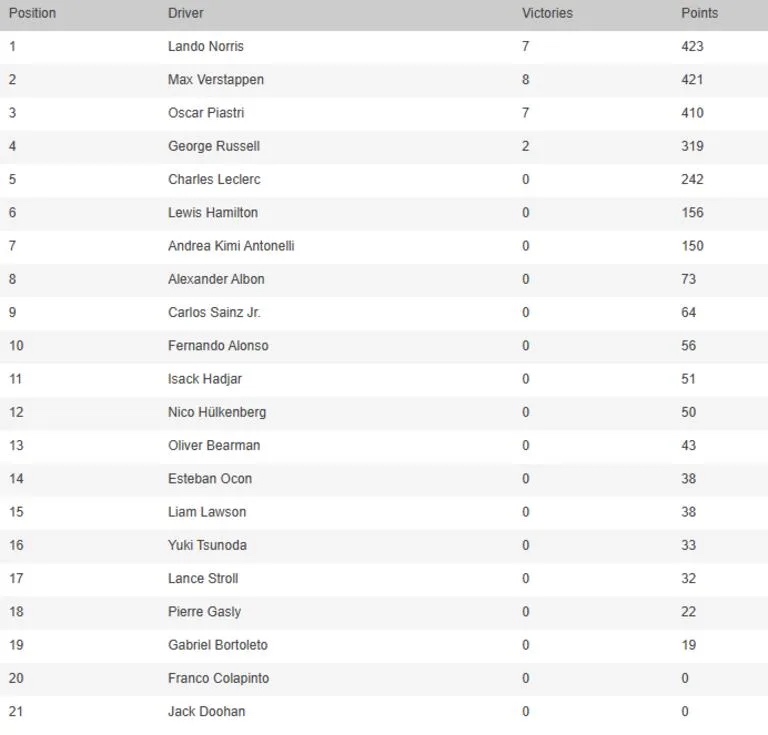This screenshot has width=768, height=735.
Task: Click George Russell's name
Action: tap(214, 146)
